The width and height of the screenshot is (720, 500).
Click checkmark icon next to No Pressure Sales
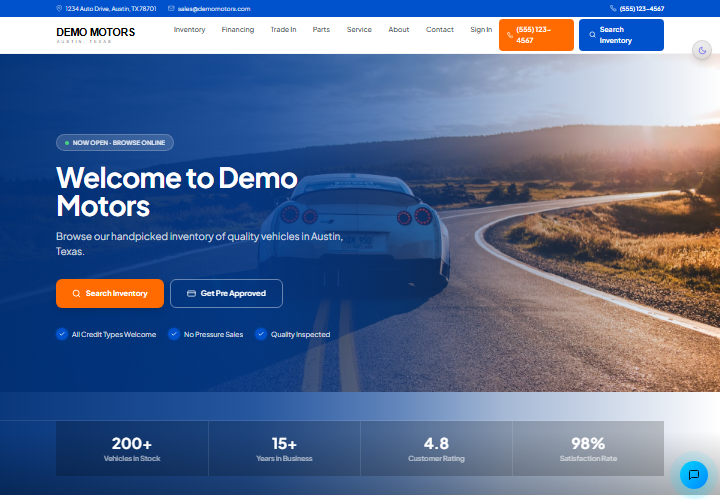point(174,334)
